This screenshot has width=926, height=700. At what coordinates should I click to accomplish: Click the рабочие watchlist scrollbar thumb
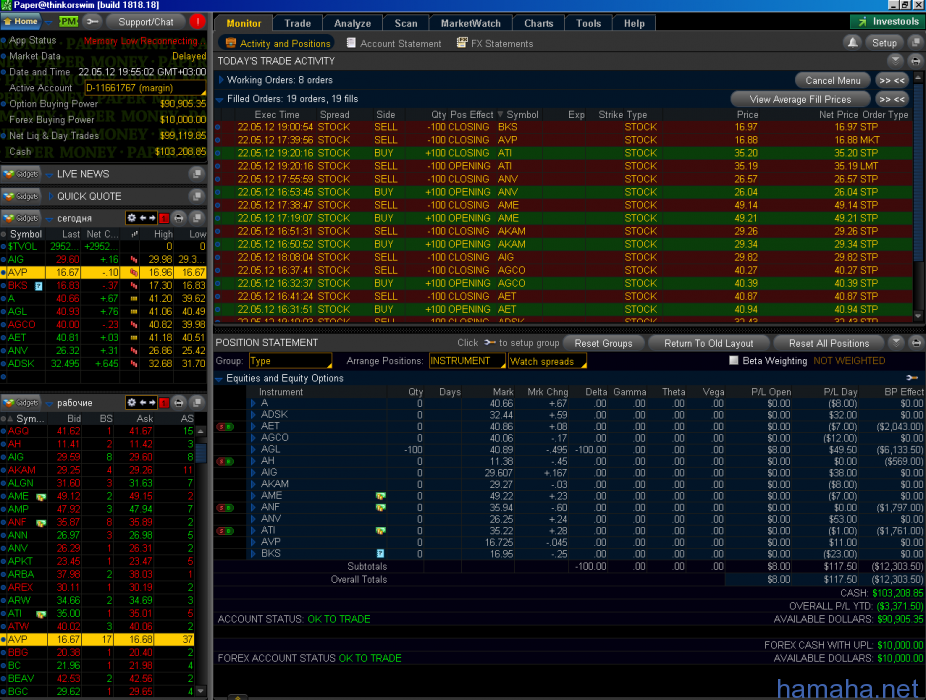201,451
